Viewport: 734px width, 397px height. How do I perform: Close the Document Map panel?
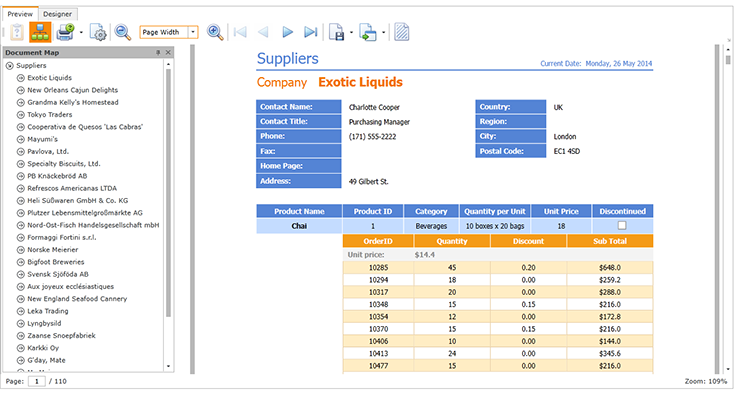[x=168, y=52]
